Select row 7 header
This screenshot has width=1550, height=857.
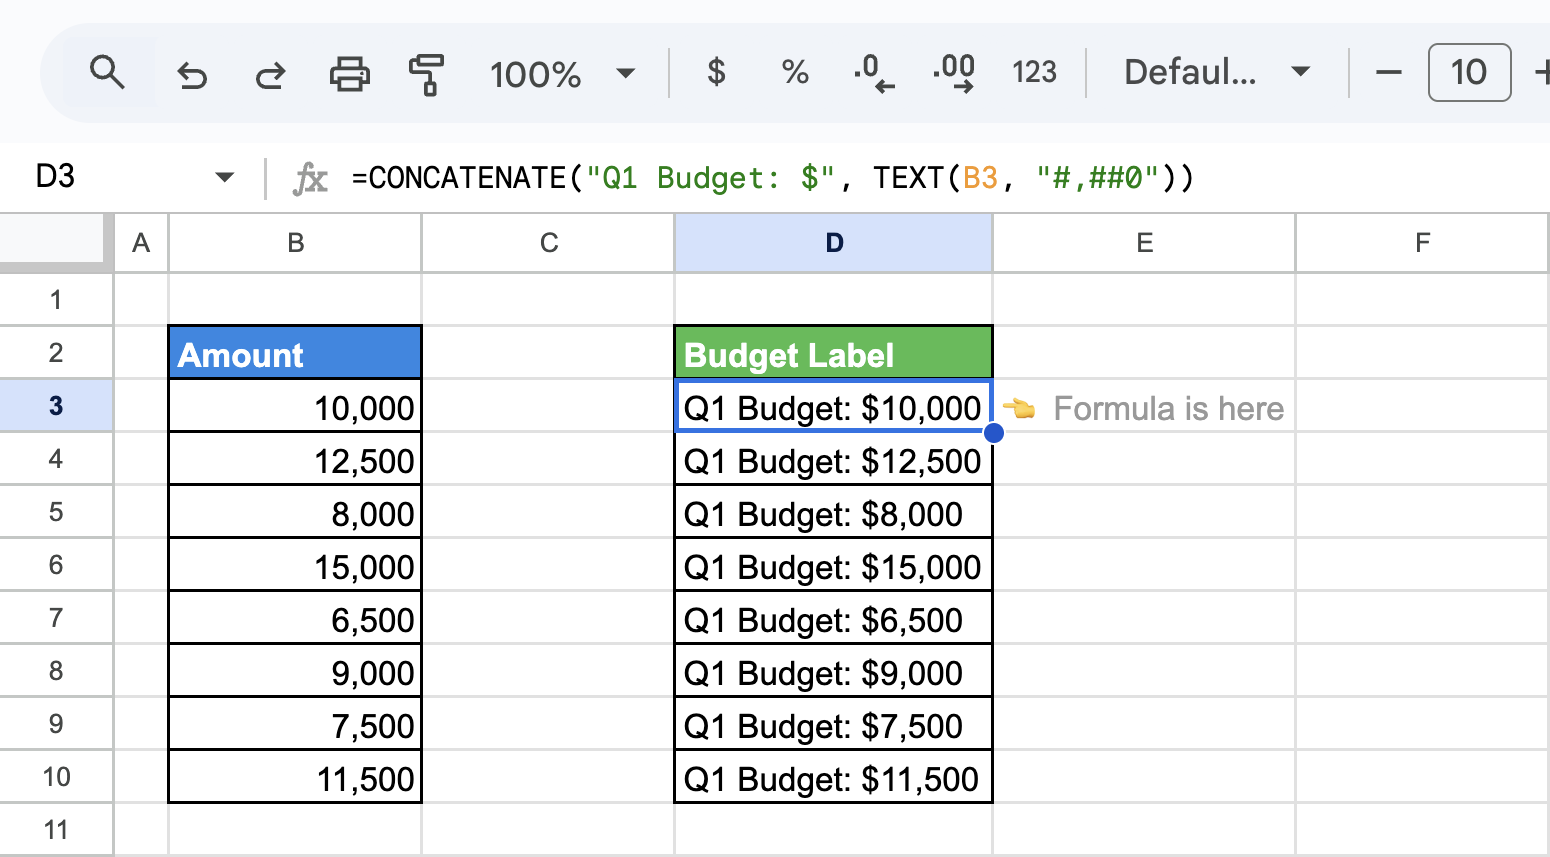[56, 617]
